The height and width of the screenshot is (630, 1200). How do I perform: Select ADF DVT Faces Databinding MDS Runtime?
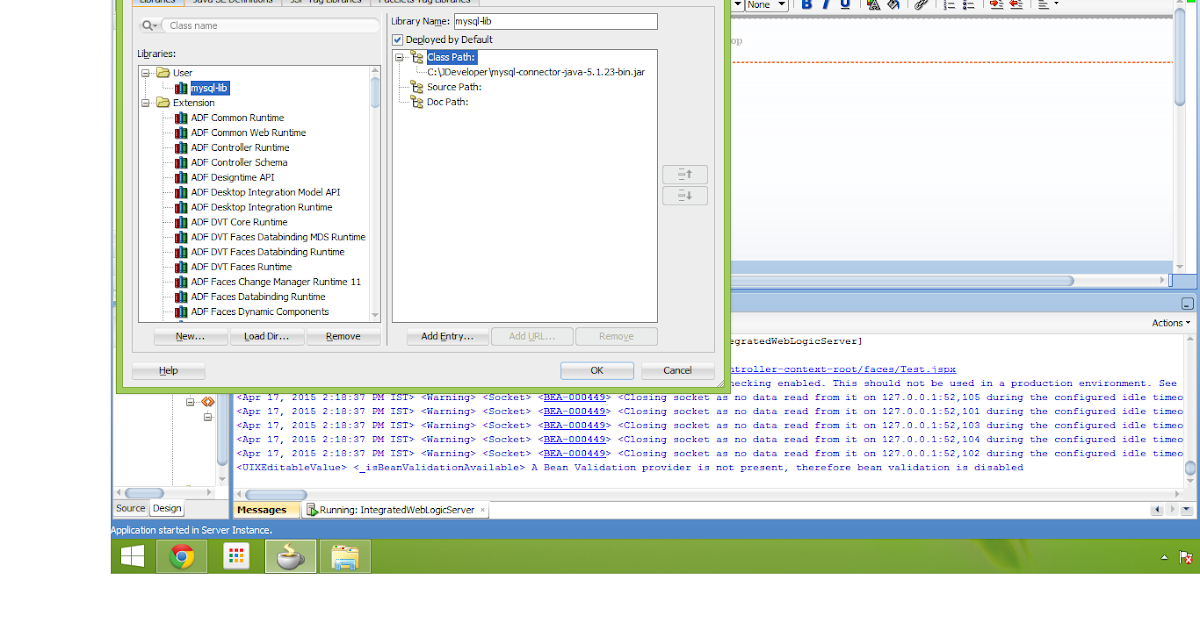[278, 237]
